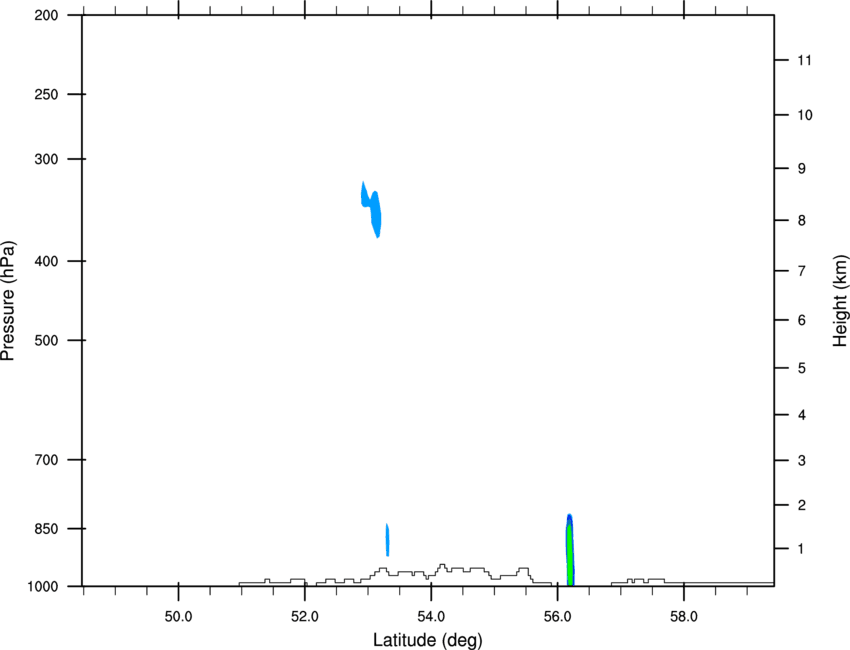Pick the 6 km height label
The width and height of the screenshot is (850, 650).
[x=802, y=320]
